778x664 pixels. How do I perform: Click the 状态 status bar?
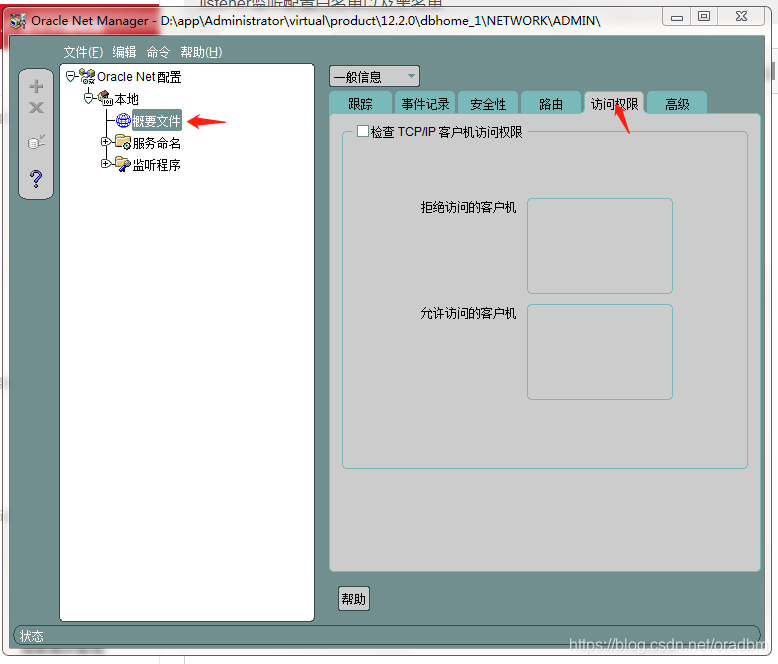(387, 635)
